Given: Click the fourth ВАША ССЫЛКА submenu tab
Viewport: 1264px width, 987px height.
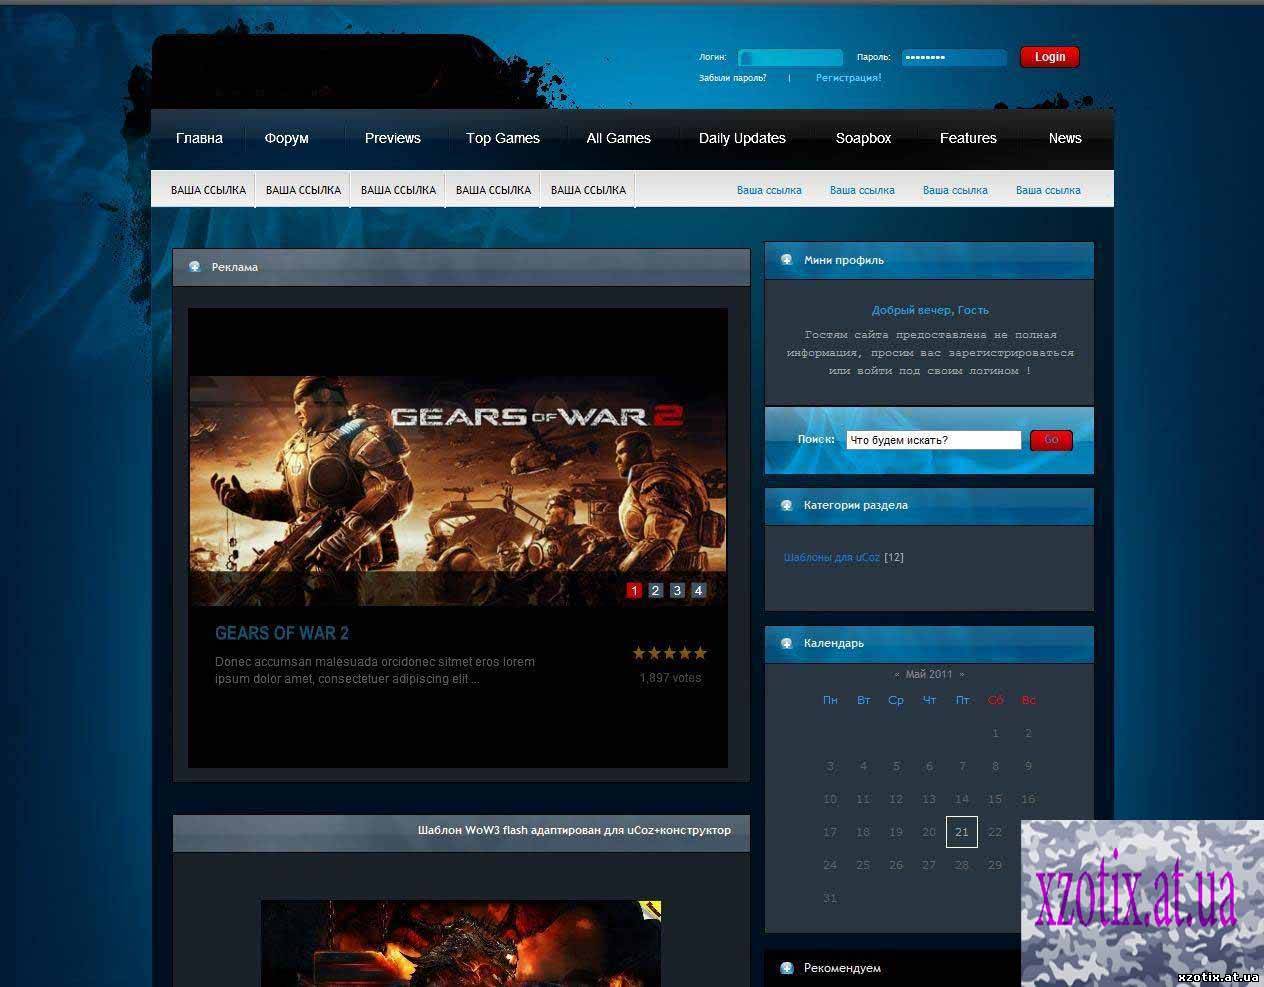Looking at the screenshot, I should (x=493, y=190).
